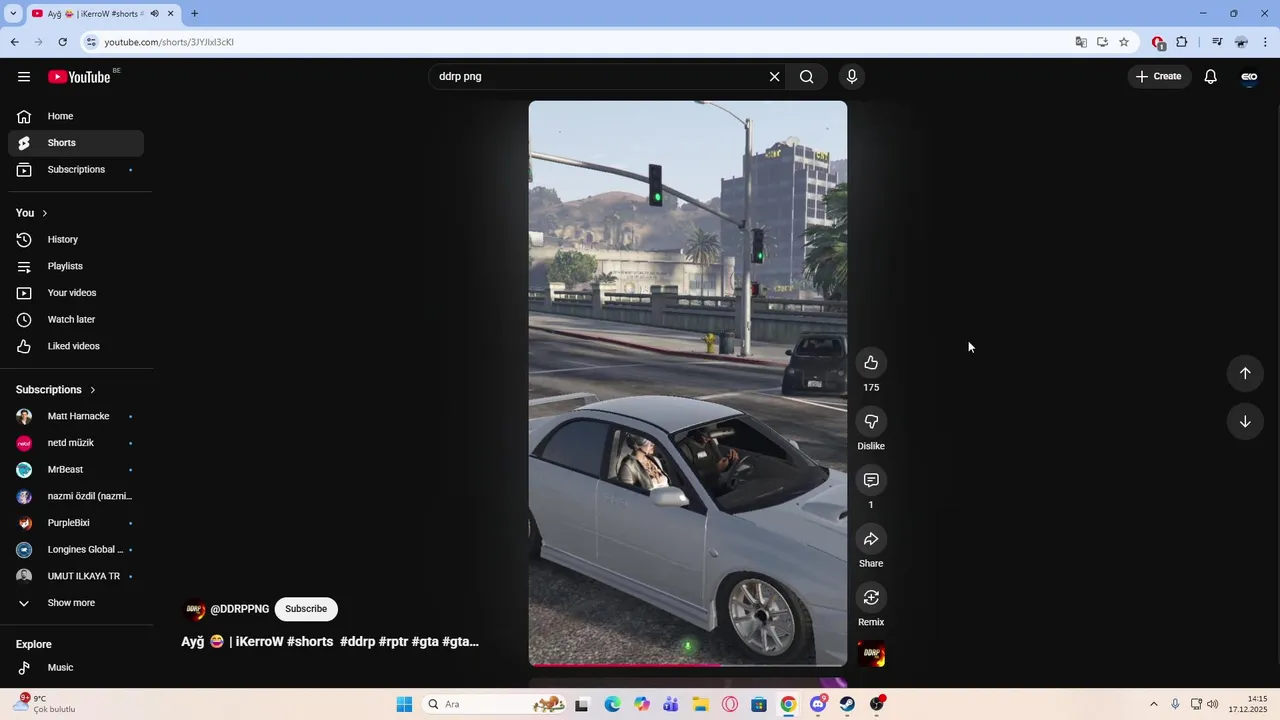1280x720 pixels.
Task: Click the Create button
Action: [x=1159, y=77]
